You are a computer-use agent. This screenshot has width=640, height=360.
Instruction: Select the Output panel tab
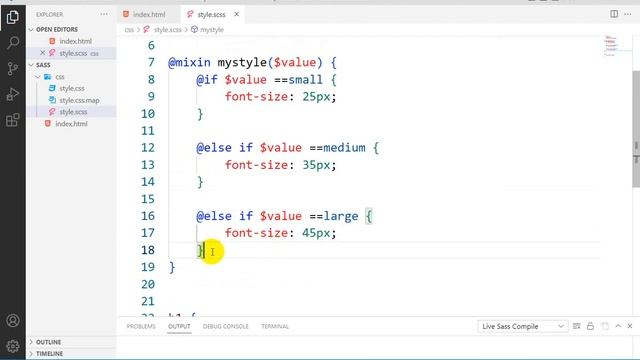pyautogui.click(x=179, y=326)
